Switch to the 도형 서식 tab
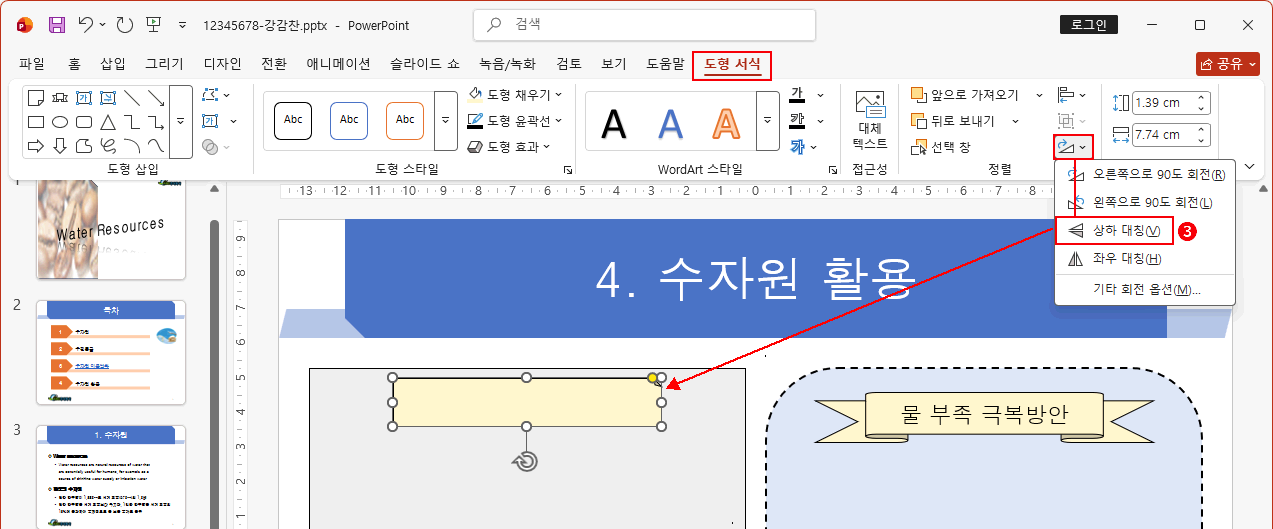This screenshot has width=1273, height=529. (x=732, y=64)
